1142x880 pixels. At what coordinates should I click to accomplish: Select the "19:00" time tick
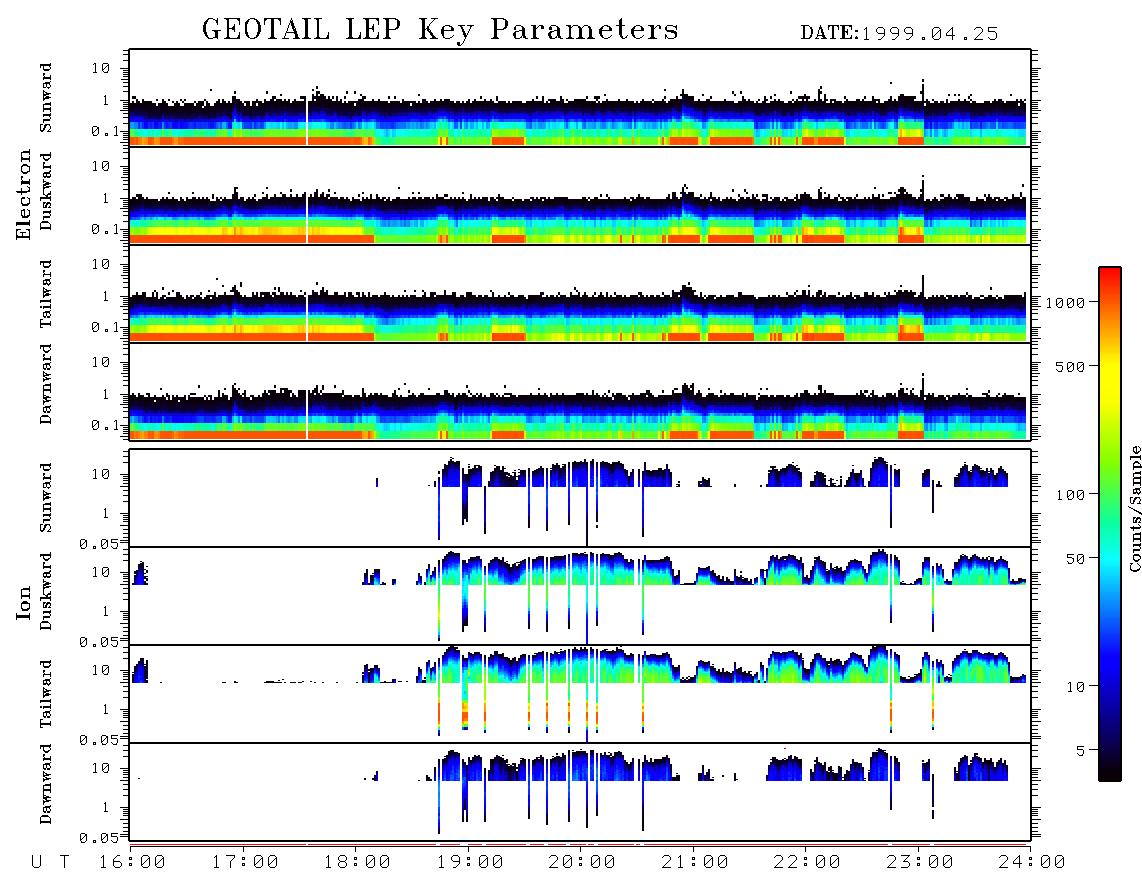coord(470,862)
